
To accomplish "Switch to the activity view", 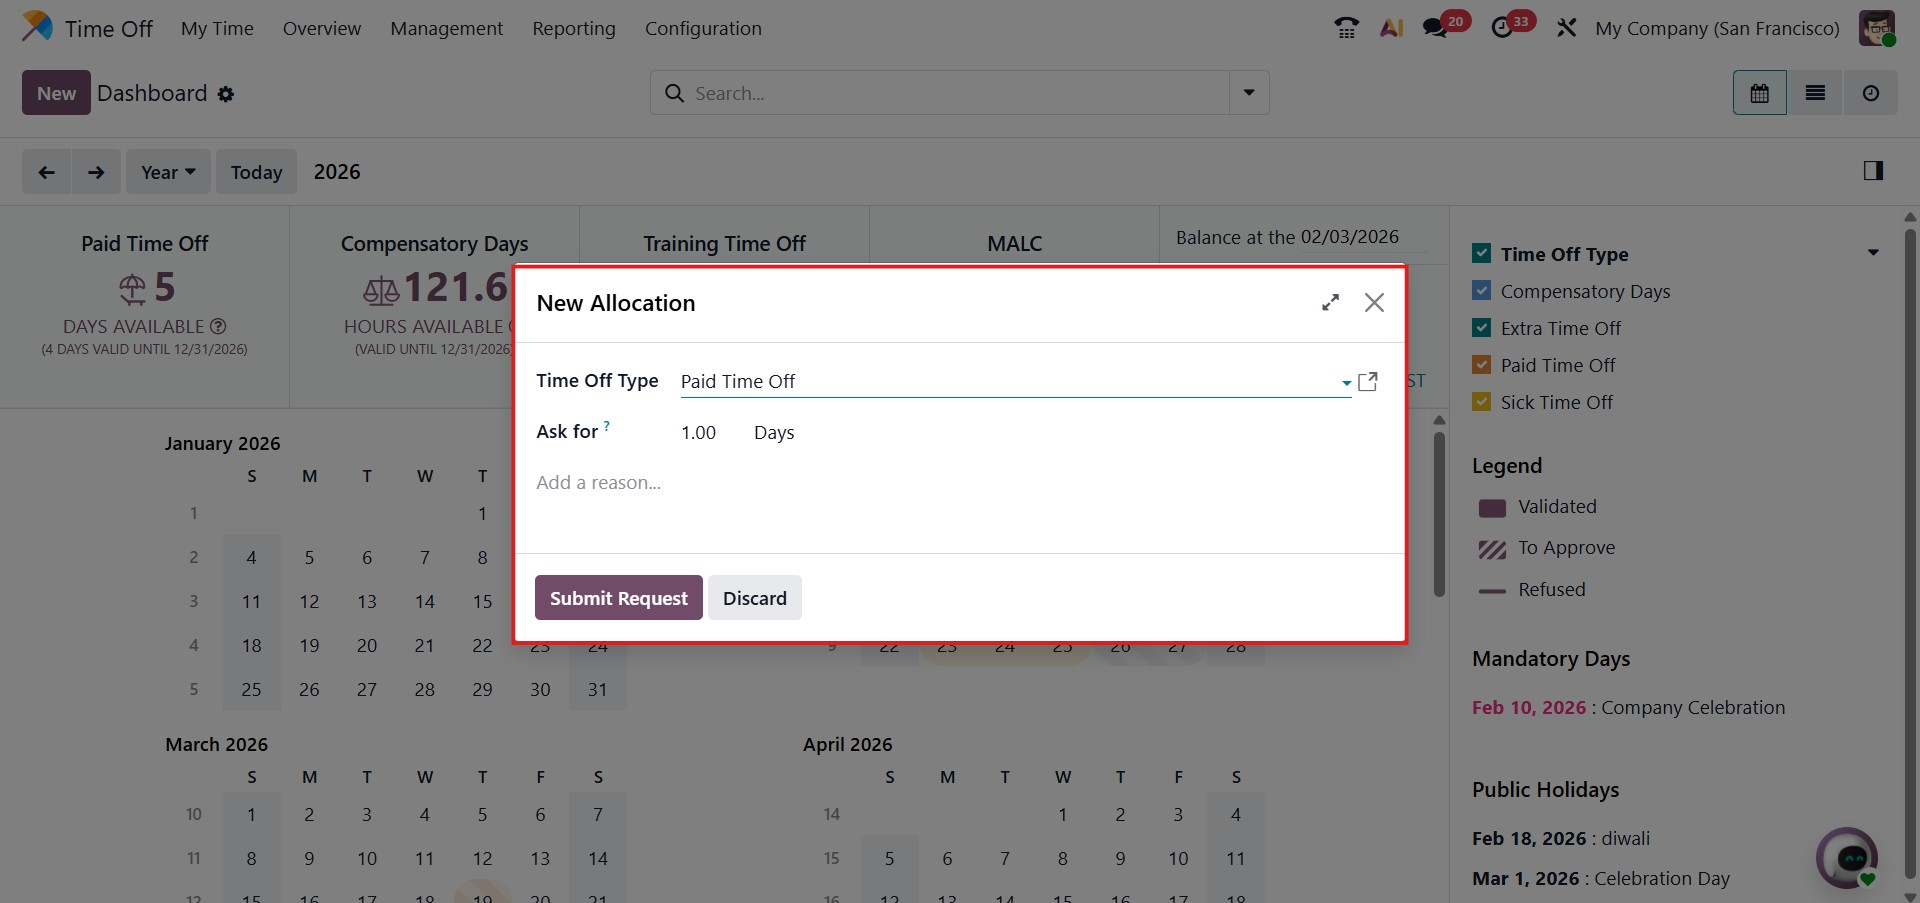I will (1870, 93).
